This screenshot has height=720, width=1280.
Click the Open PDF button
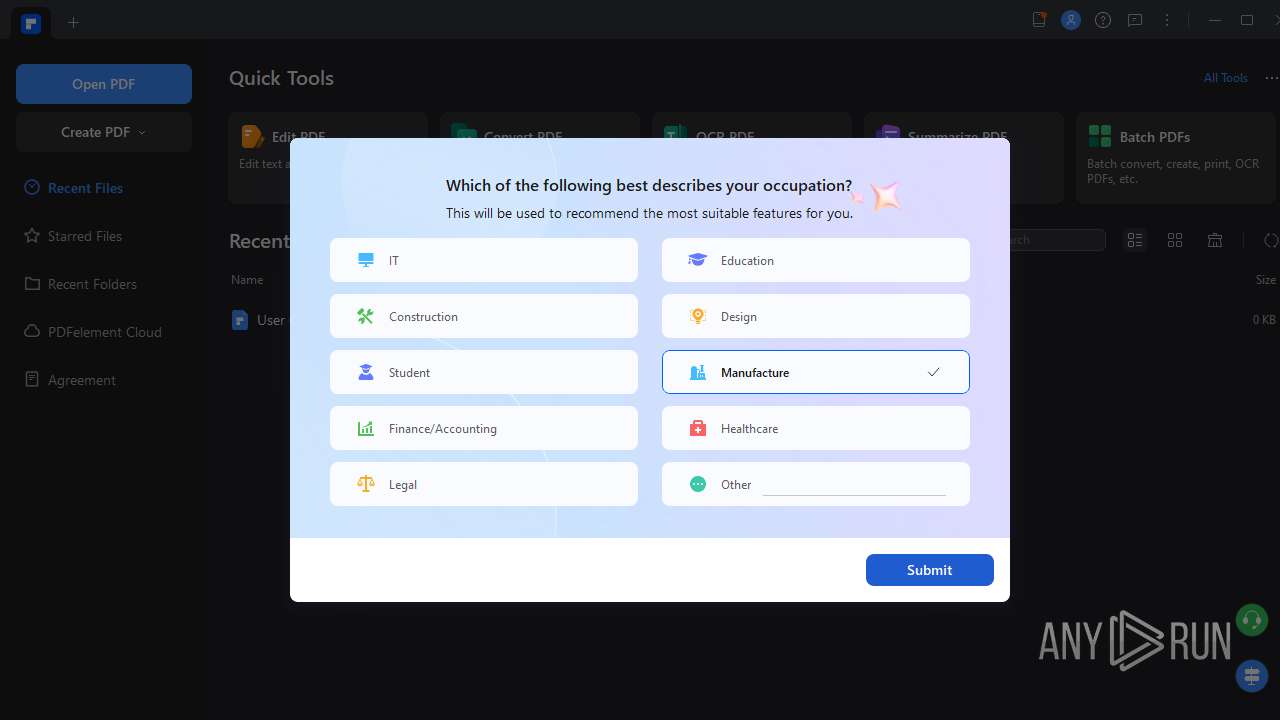click(104, 84)
